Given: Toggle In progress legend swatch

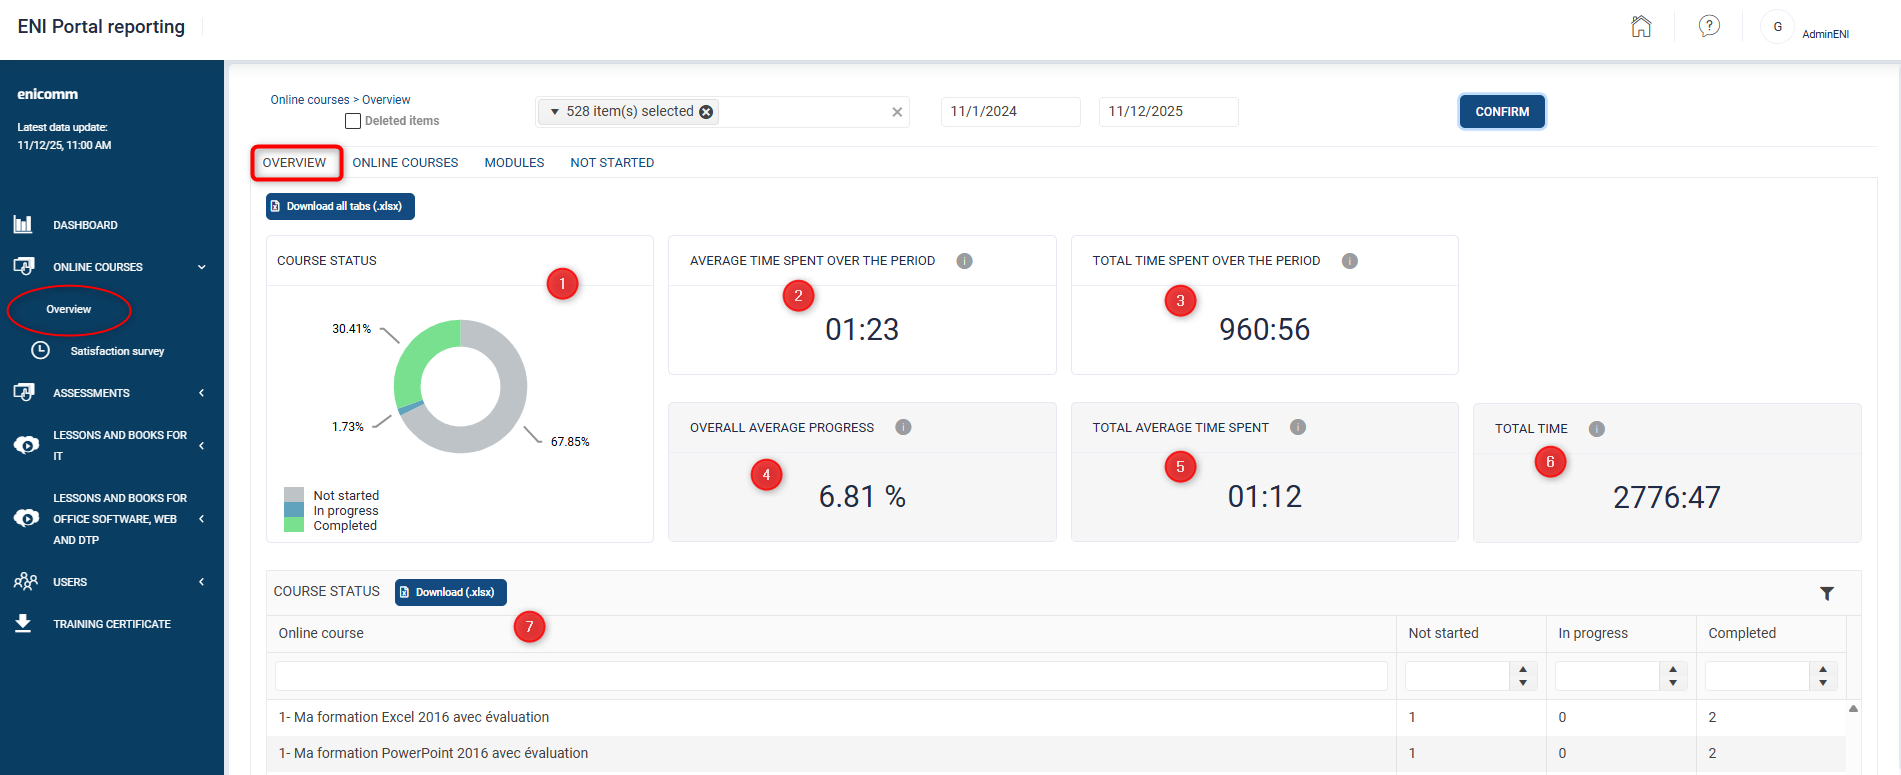Looking at the screenshot, I should point(294,510).
